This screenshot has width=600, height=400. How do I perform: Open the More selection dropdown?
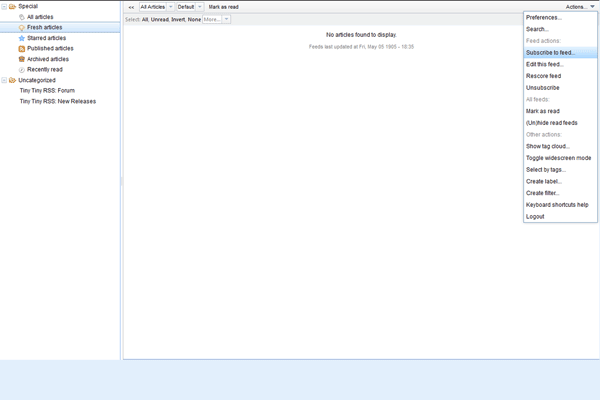click(x=217, y=19)
